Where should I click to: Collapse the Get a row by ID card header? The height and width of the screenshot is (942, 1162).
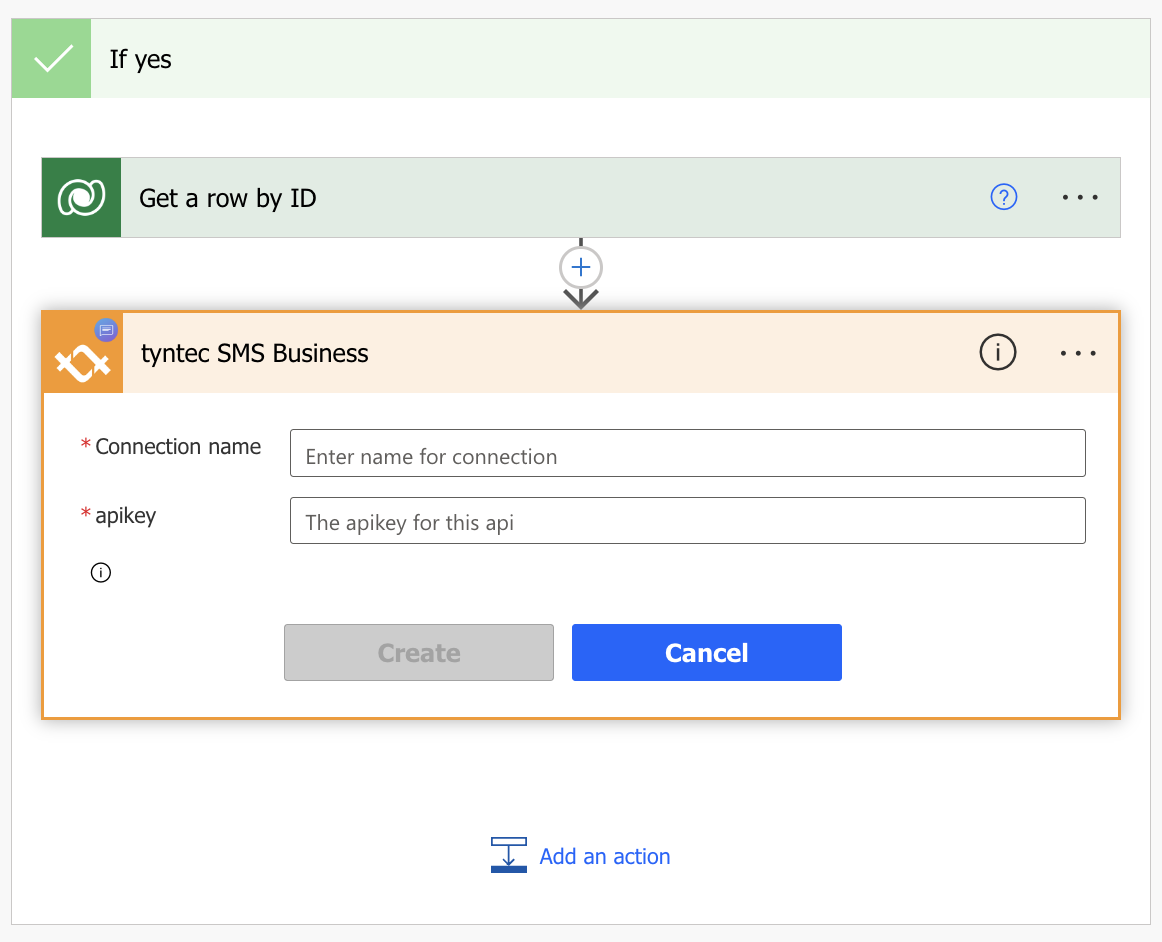tap(581, 198)
